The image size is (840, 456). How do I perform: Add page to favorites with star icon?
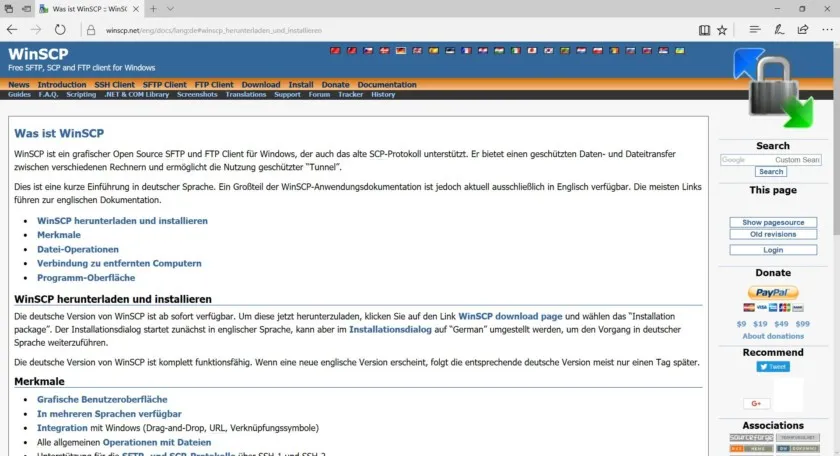tap(722, 30)
